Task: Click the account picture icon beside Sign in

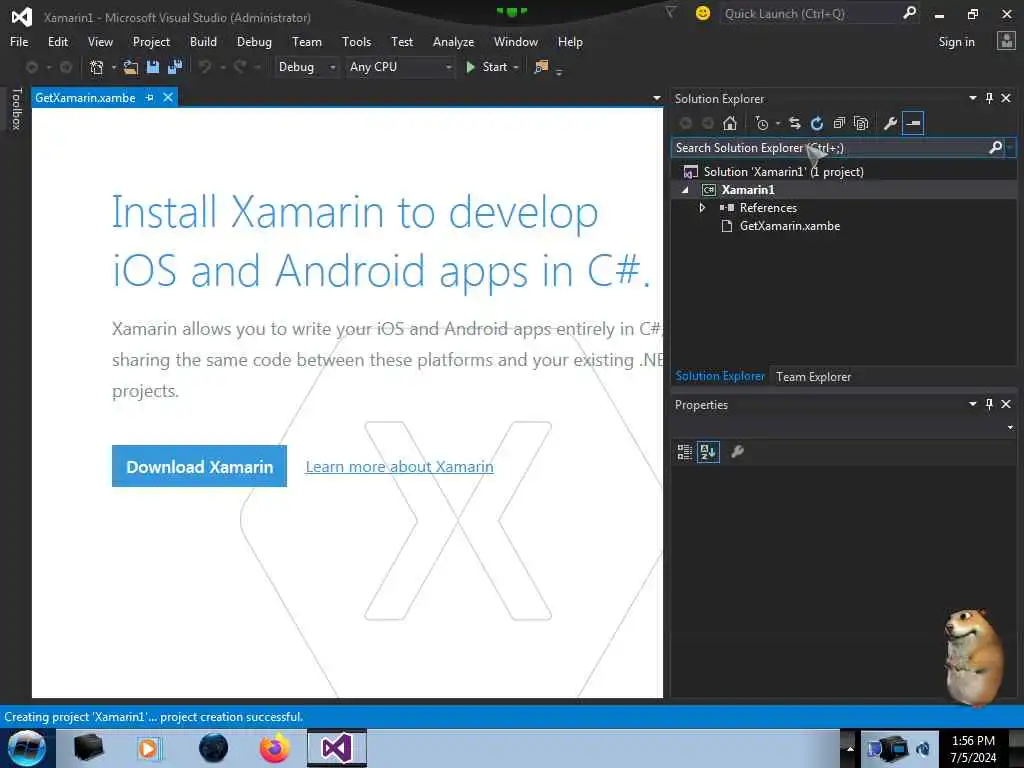Action: 1006,41
